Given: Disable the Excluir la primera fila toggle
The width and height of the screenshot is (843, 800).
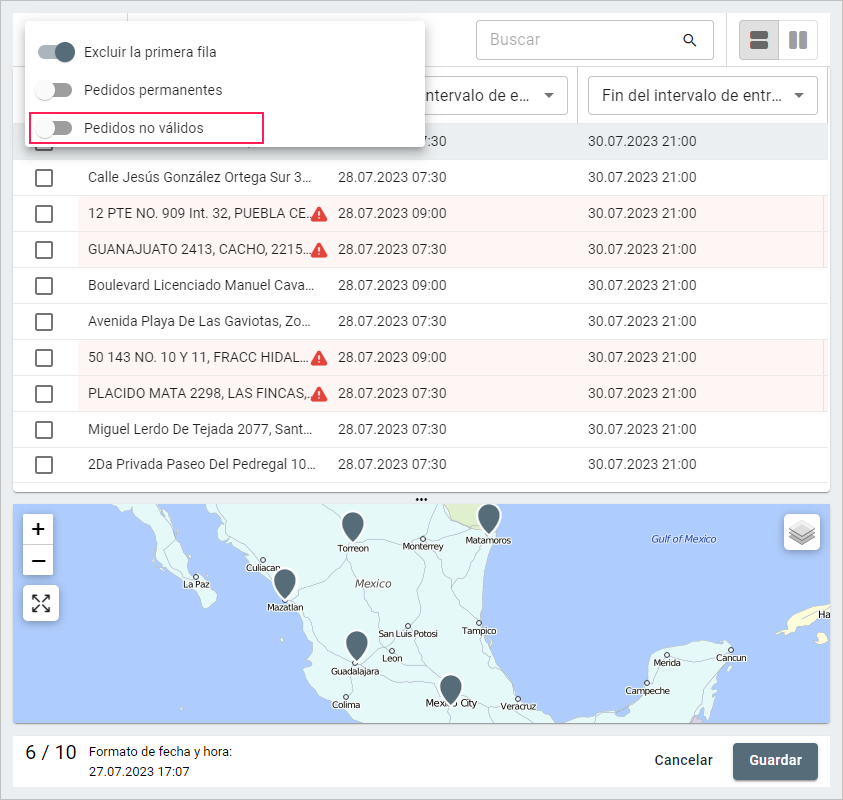Looking at the screenshot, I should pos(56,52).
